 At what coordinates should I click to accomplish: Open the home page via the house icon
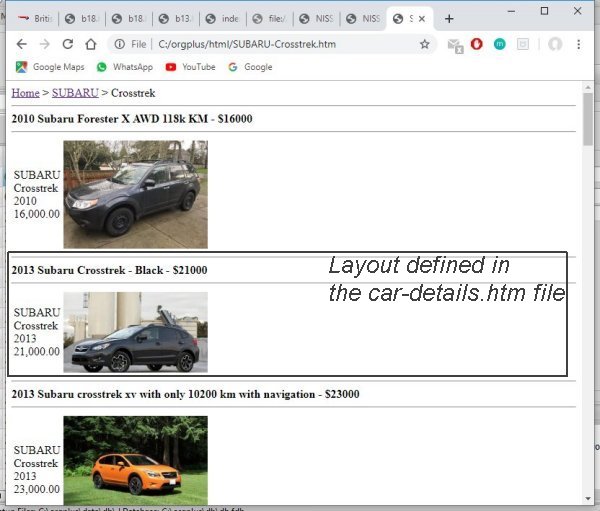(91, 44)
